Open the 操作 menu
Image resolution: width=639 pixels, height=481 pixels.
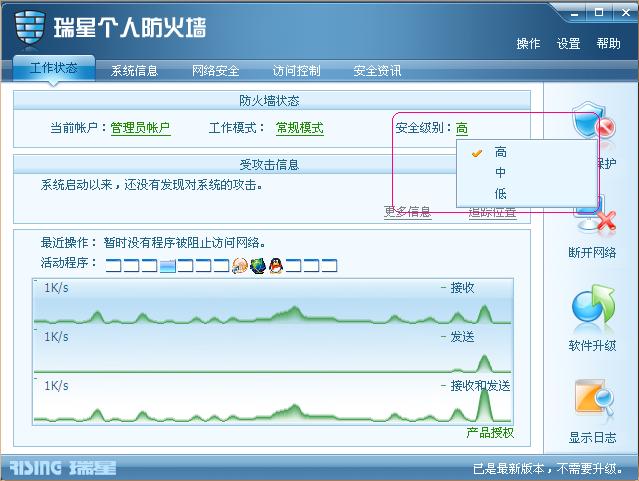click(x=528, y=43)
